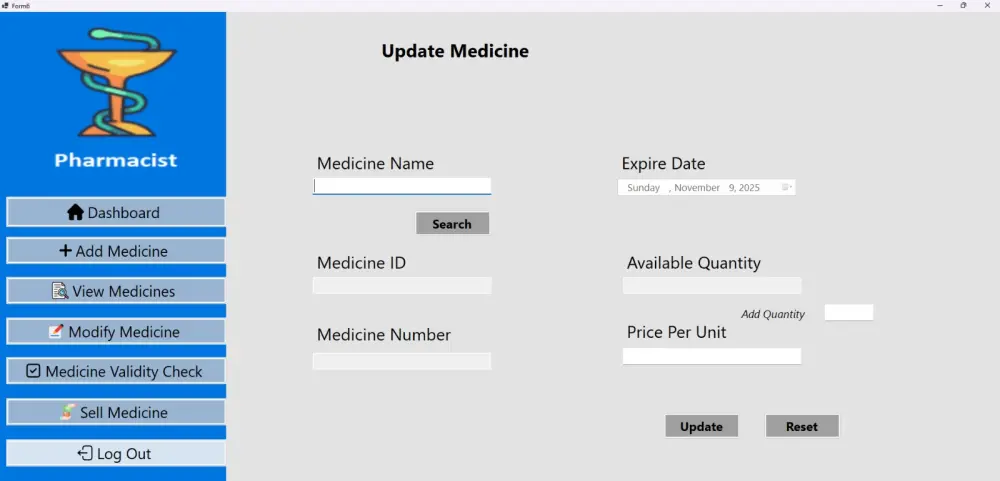Select the Price Per Unit field
Viewport: 1000px width, 481px height.
(x=711, y=356)
